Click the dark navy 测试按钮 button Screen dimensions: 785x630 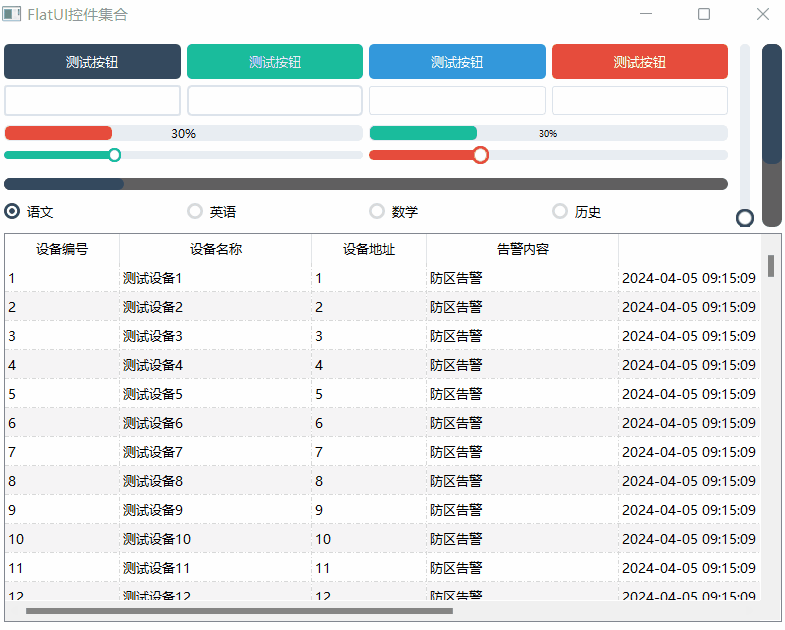pyautogui.click(x=92, y=62)
